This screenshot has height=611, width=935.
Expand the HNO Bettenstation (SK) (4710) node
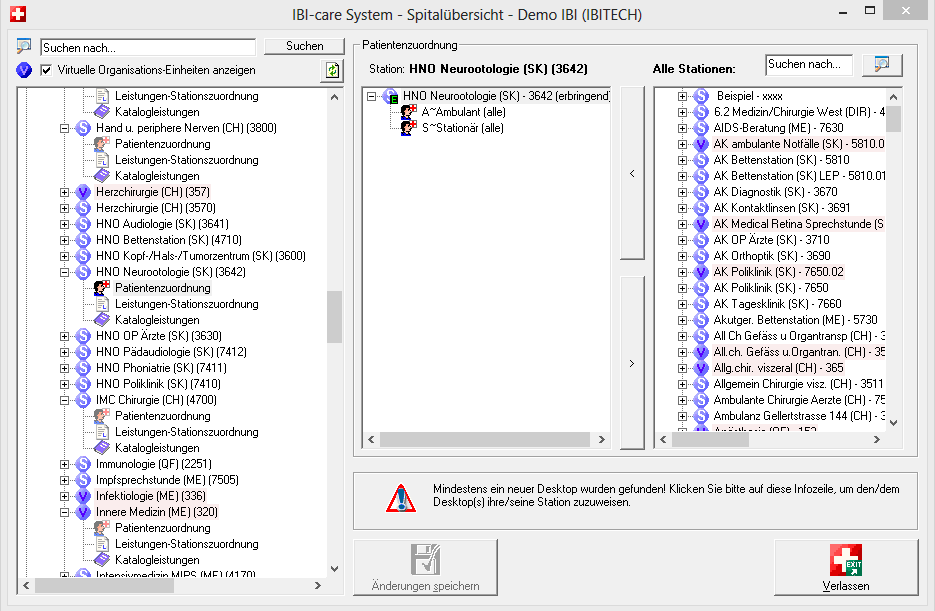click(65, 240)
